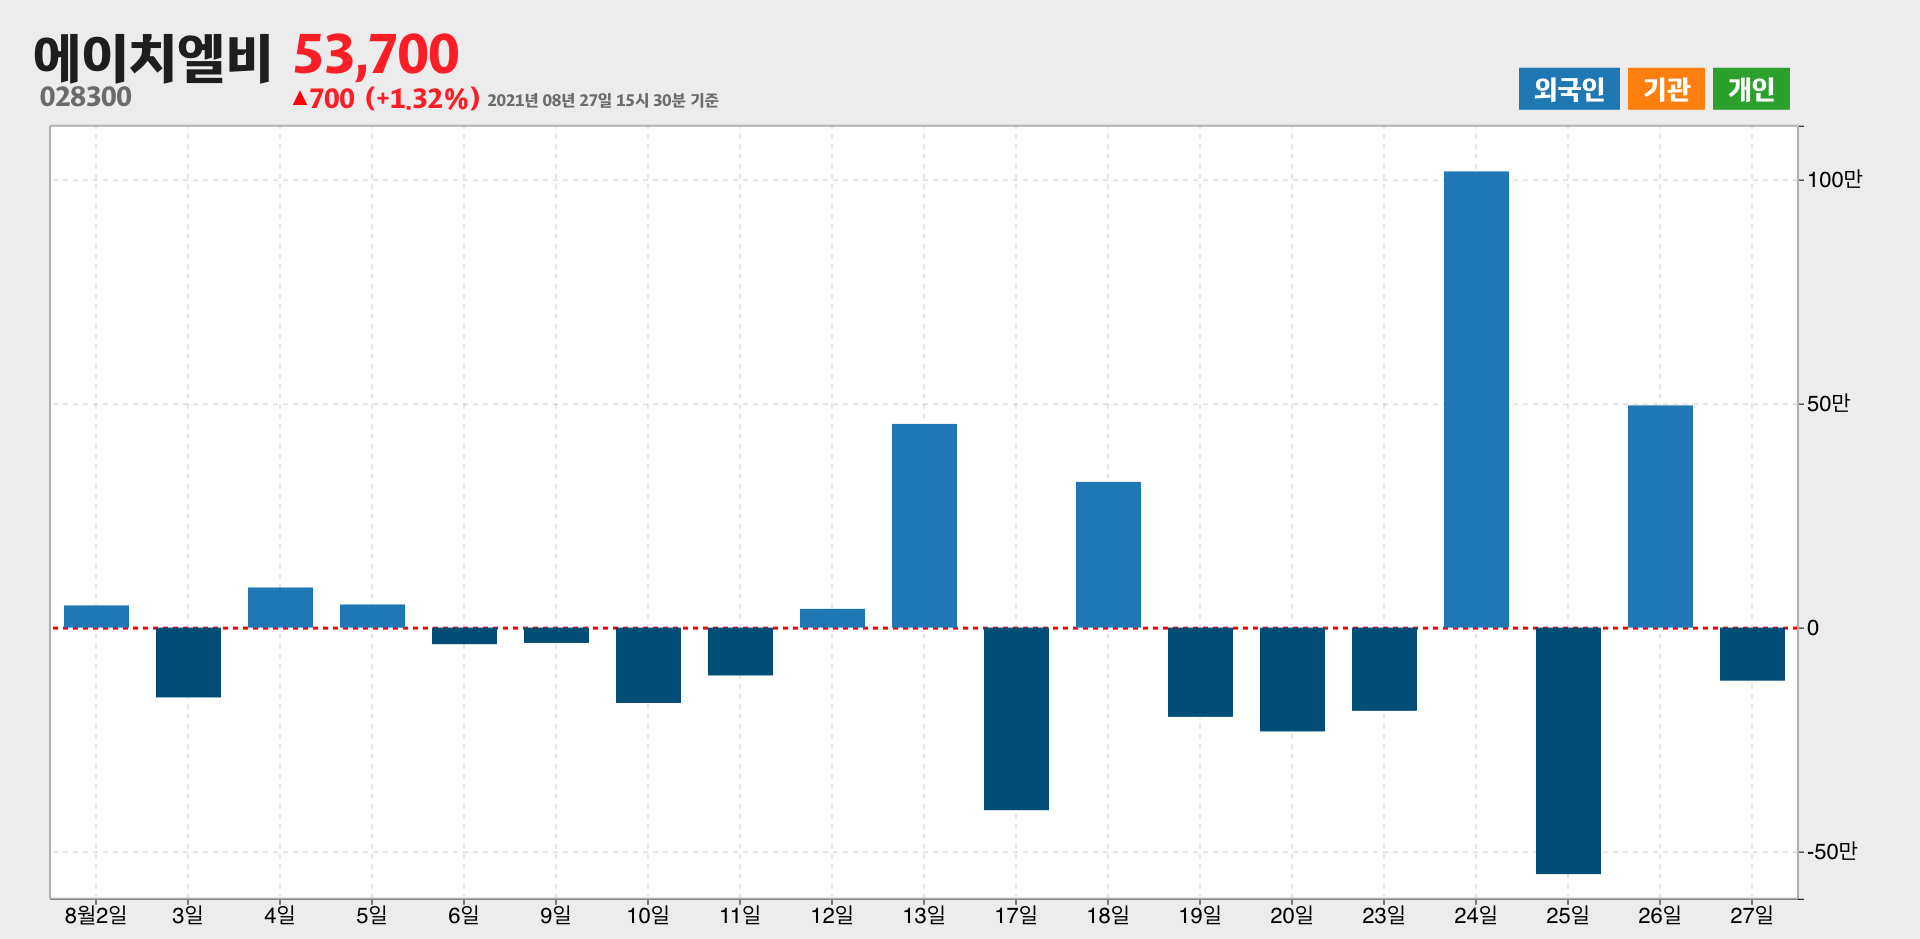Click the 19일 x-axis label
The height and width of the screenshot is (939, 1920).
coord(1200,915)
